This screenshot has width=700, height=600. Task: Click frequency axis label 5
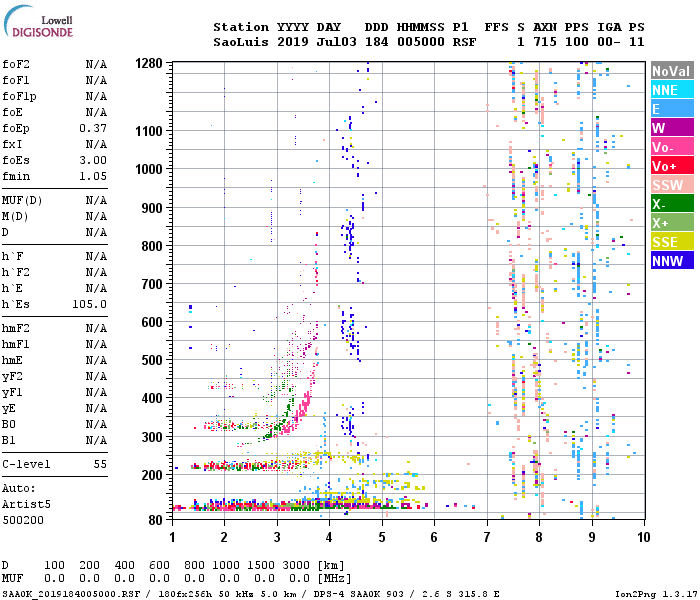pos(382,537)
